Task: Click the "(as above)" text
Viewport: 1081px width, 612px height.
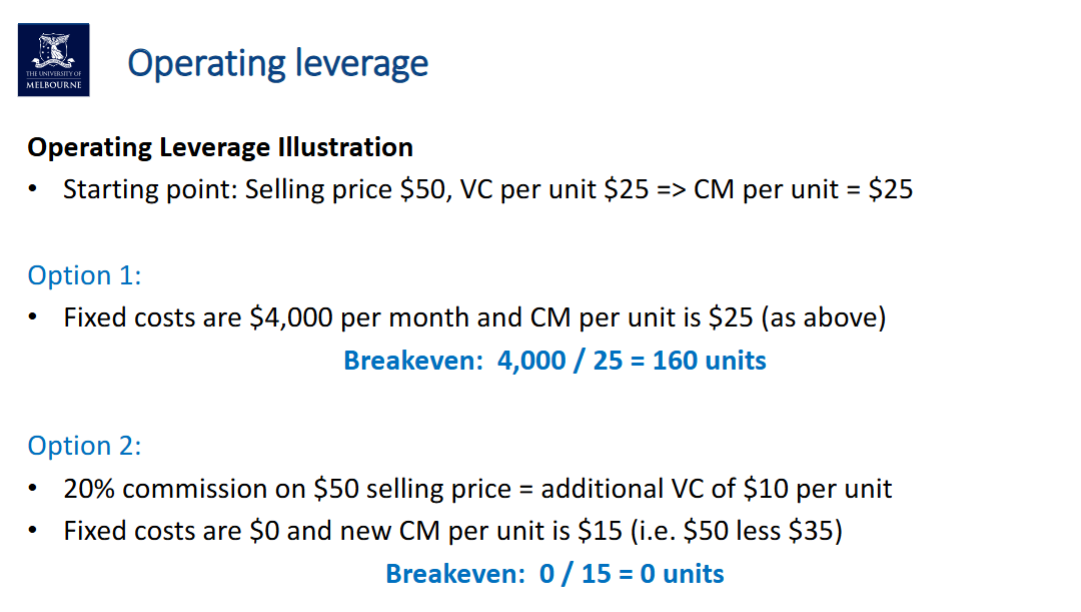Action: pyautogui.click(x=824, y=318)
